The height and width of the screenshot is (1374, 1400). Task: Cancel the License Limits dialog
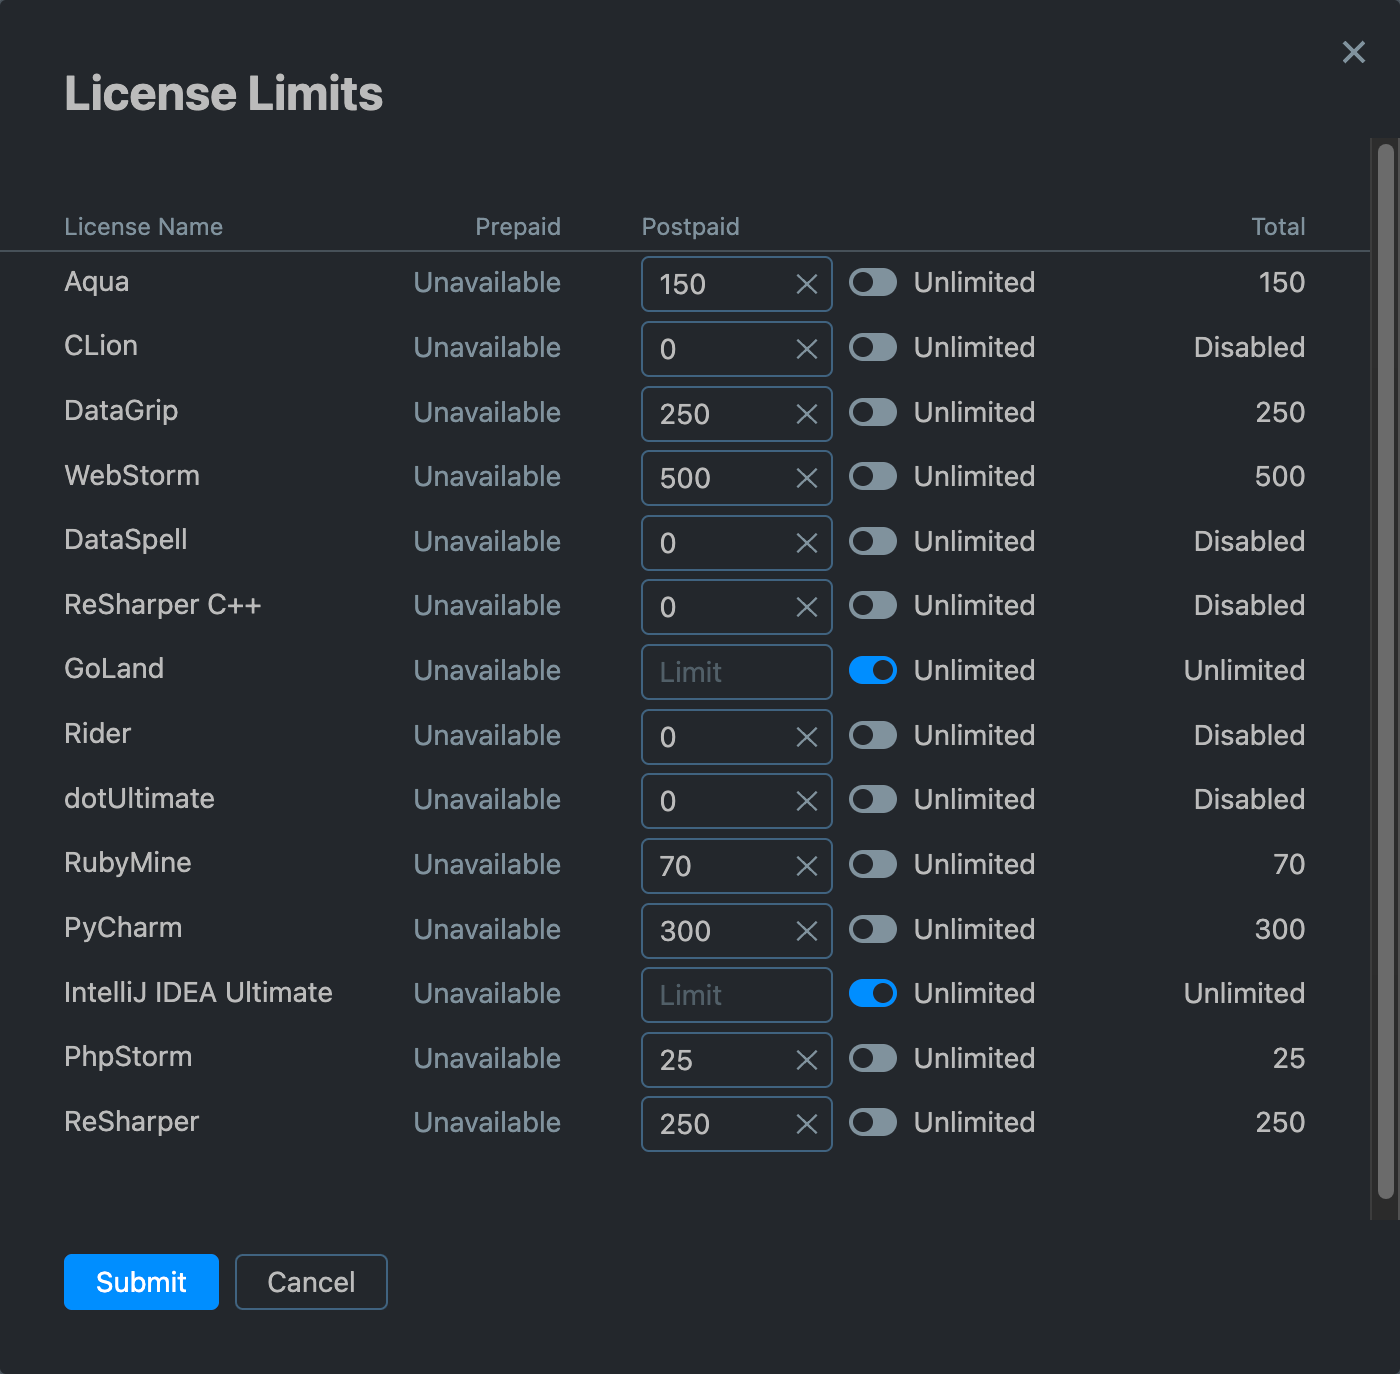(x=310, y=1282)
